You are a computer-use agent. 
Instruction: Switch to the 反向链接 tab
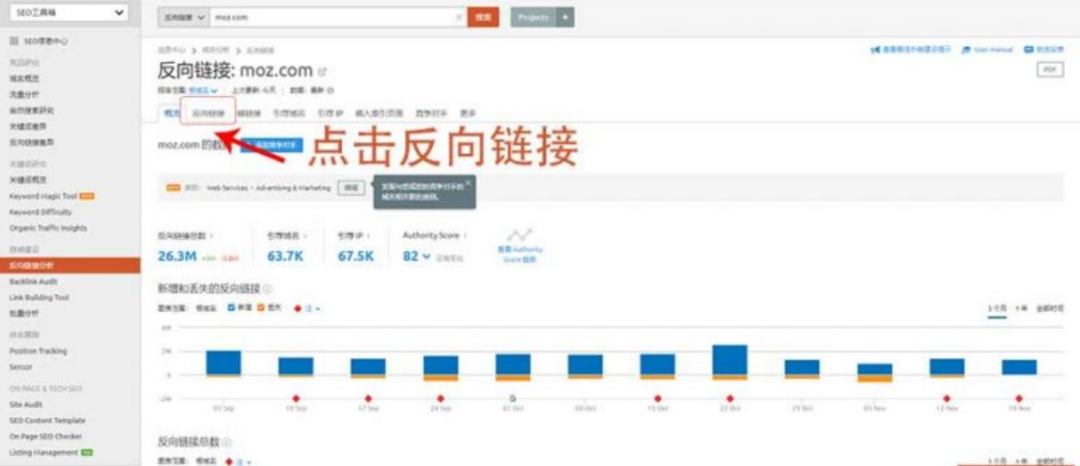208,113
